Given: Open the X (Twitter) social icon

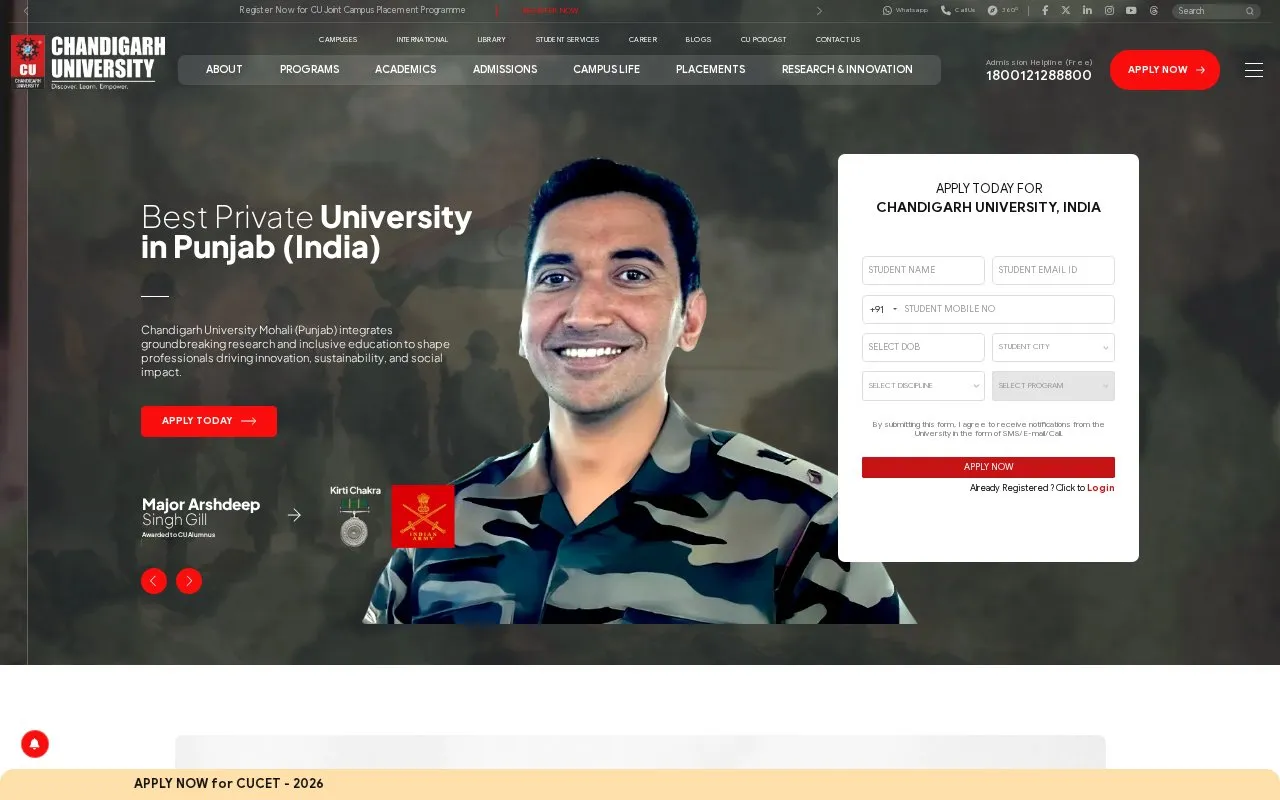Looking at the screenshot, I should coord(1066,10).
